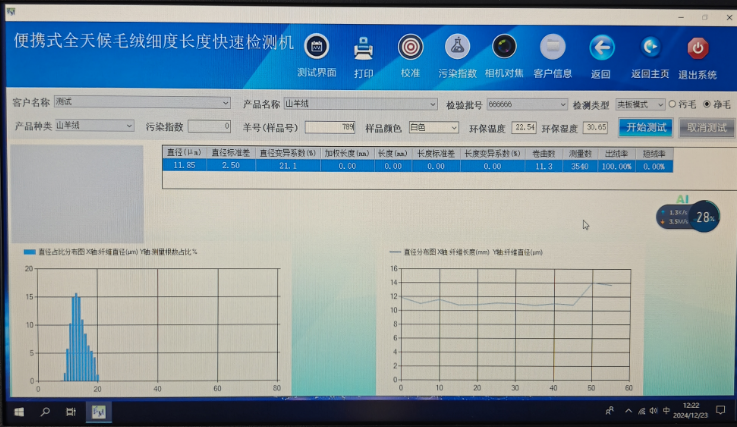This screenshot has width=737, height=427.
Task: Click the 取消测试 button
Action: pos(707,127)
